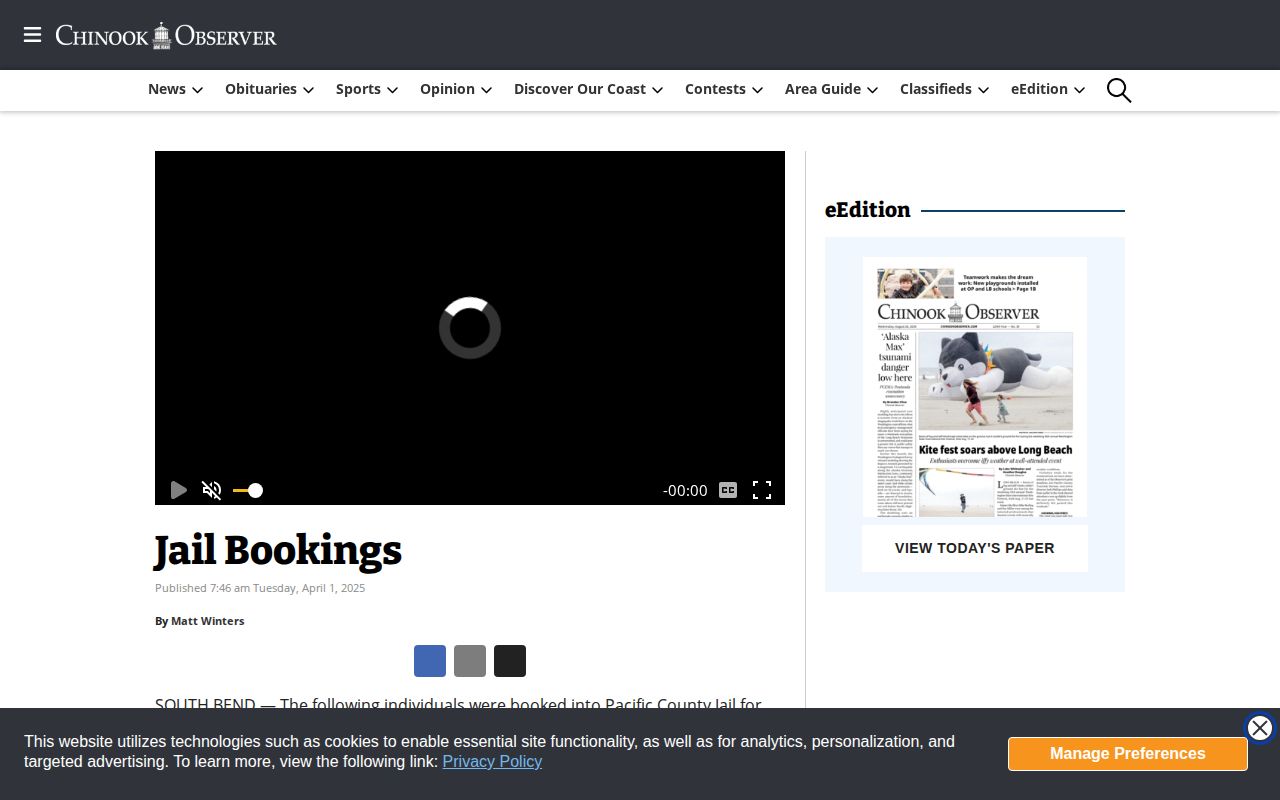1280x800 pixels.
Task: Open the site search magnifier
Action: point(1119,90)
